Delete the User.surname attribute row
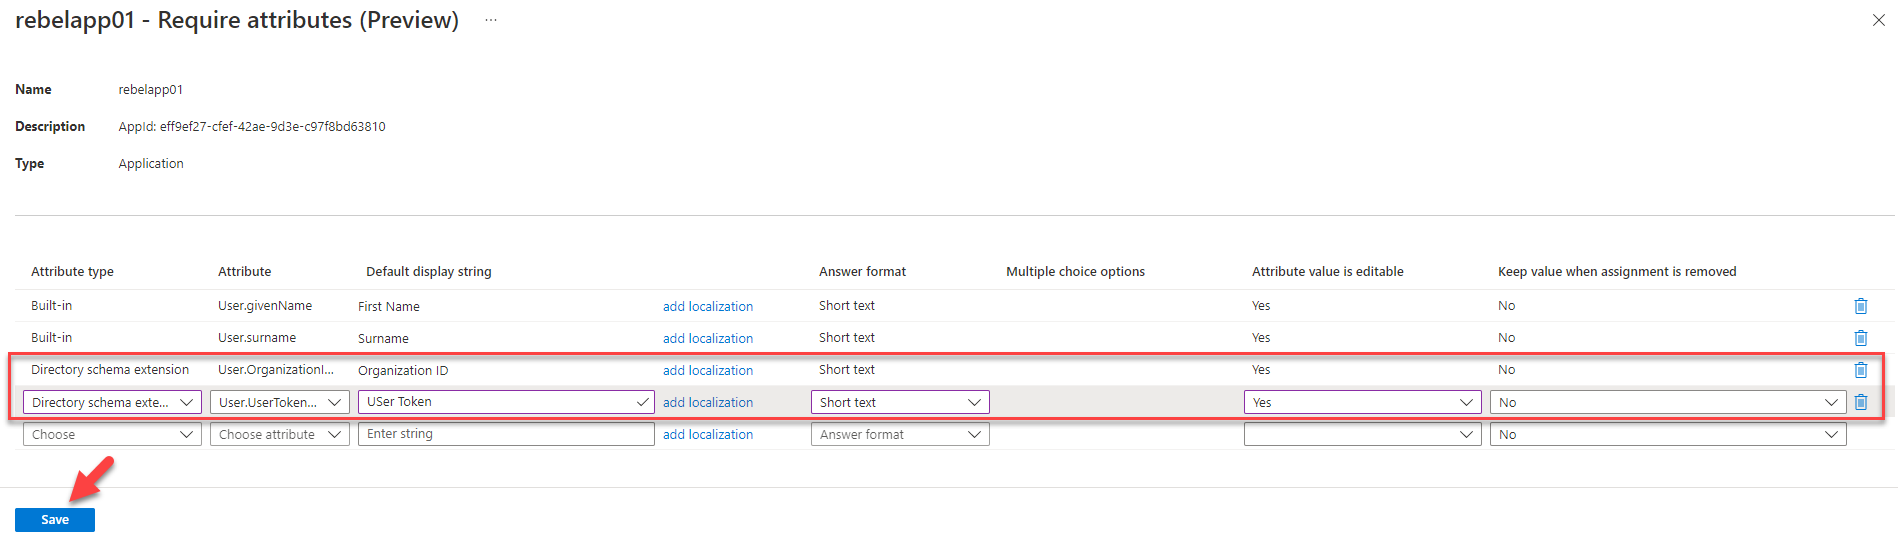Image resolution: width=1898 pixels, height=542 pixels. coord(1860,338)
